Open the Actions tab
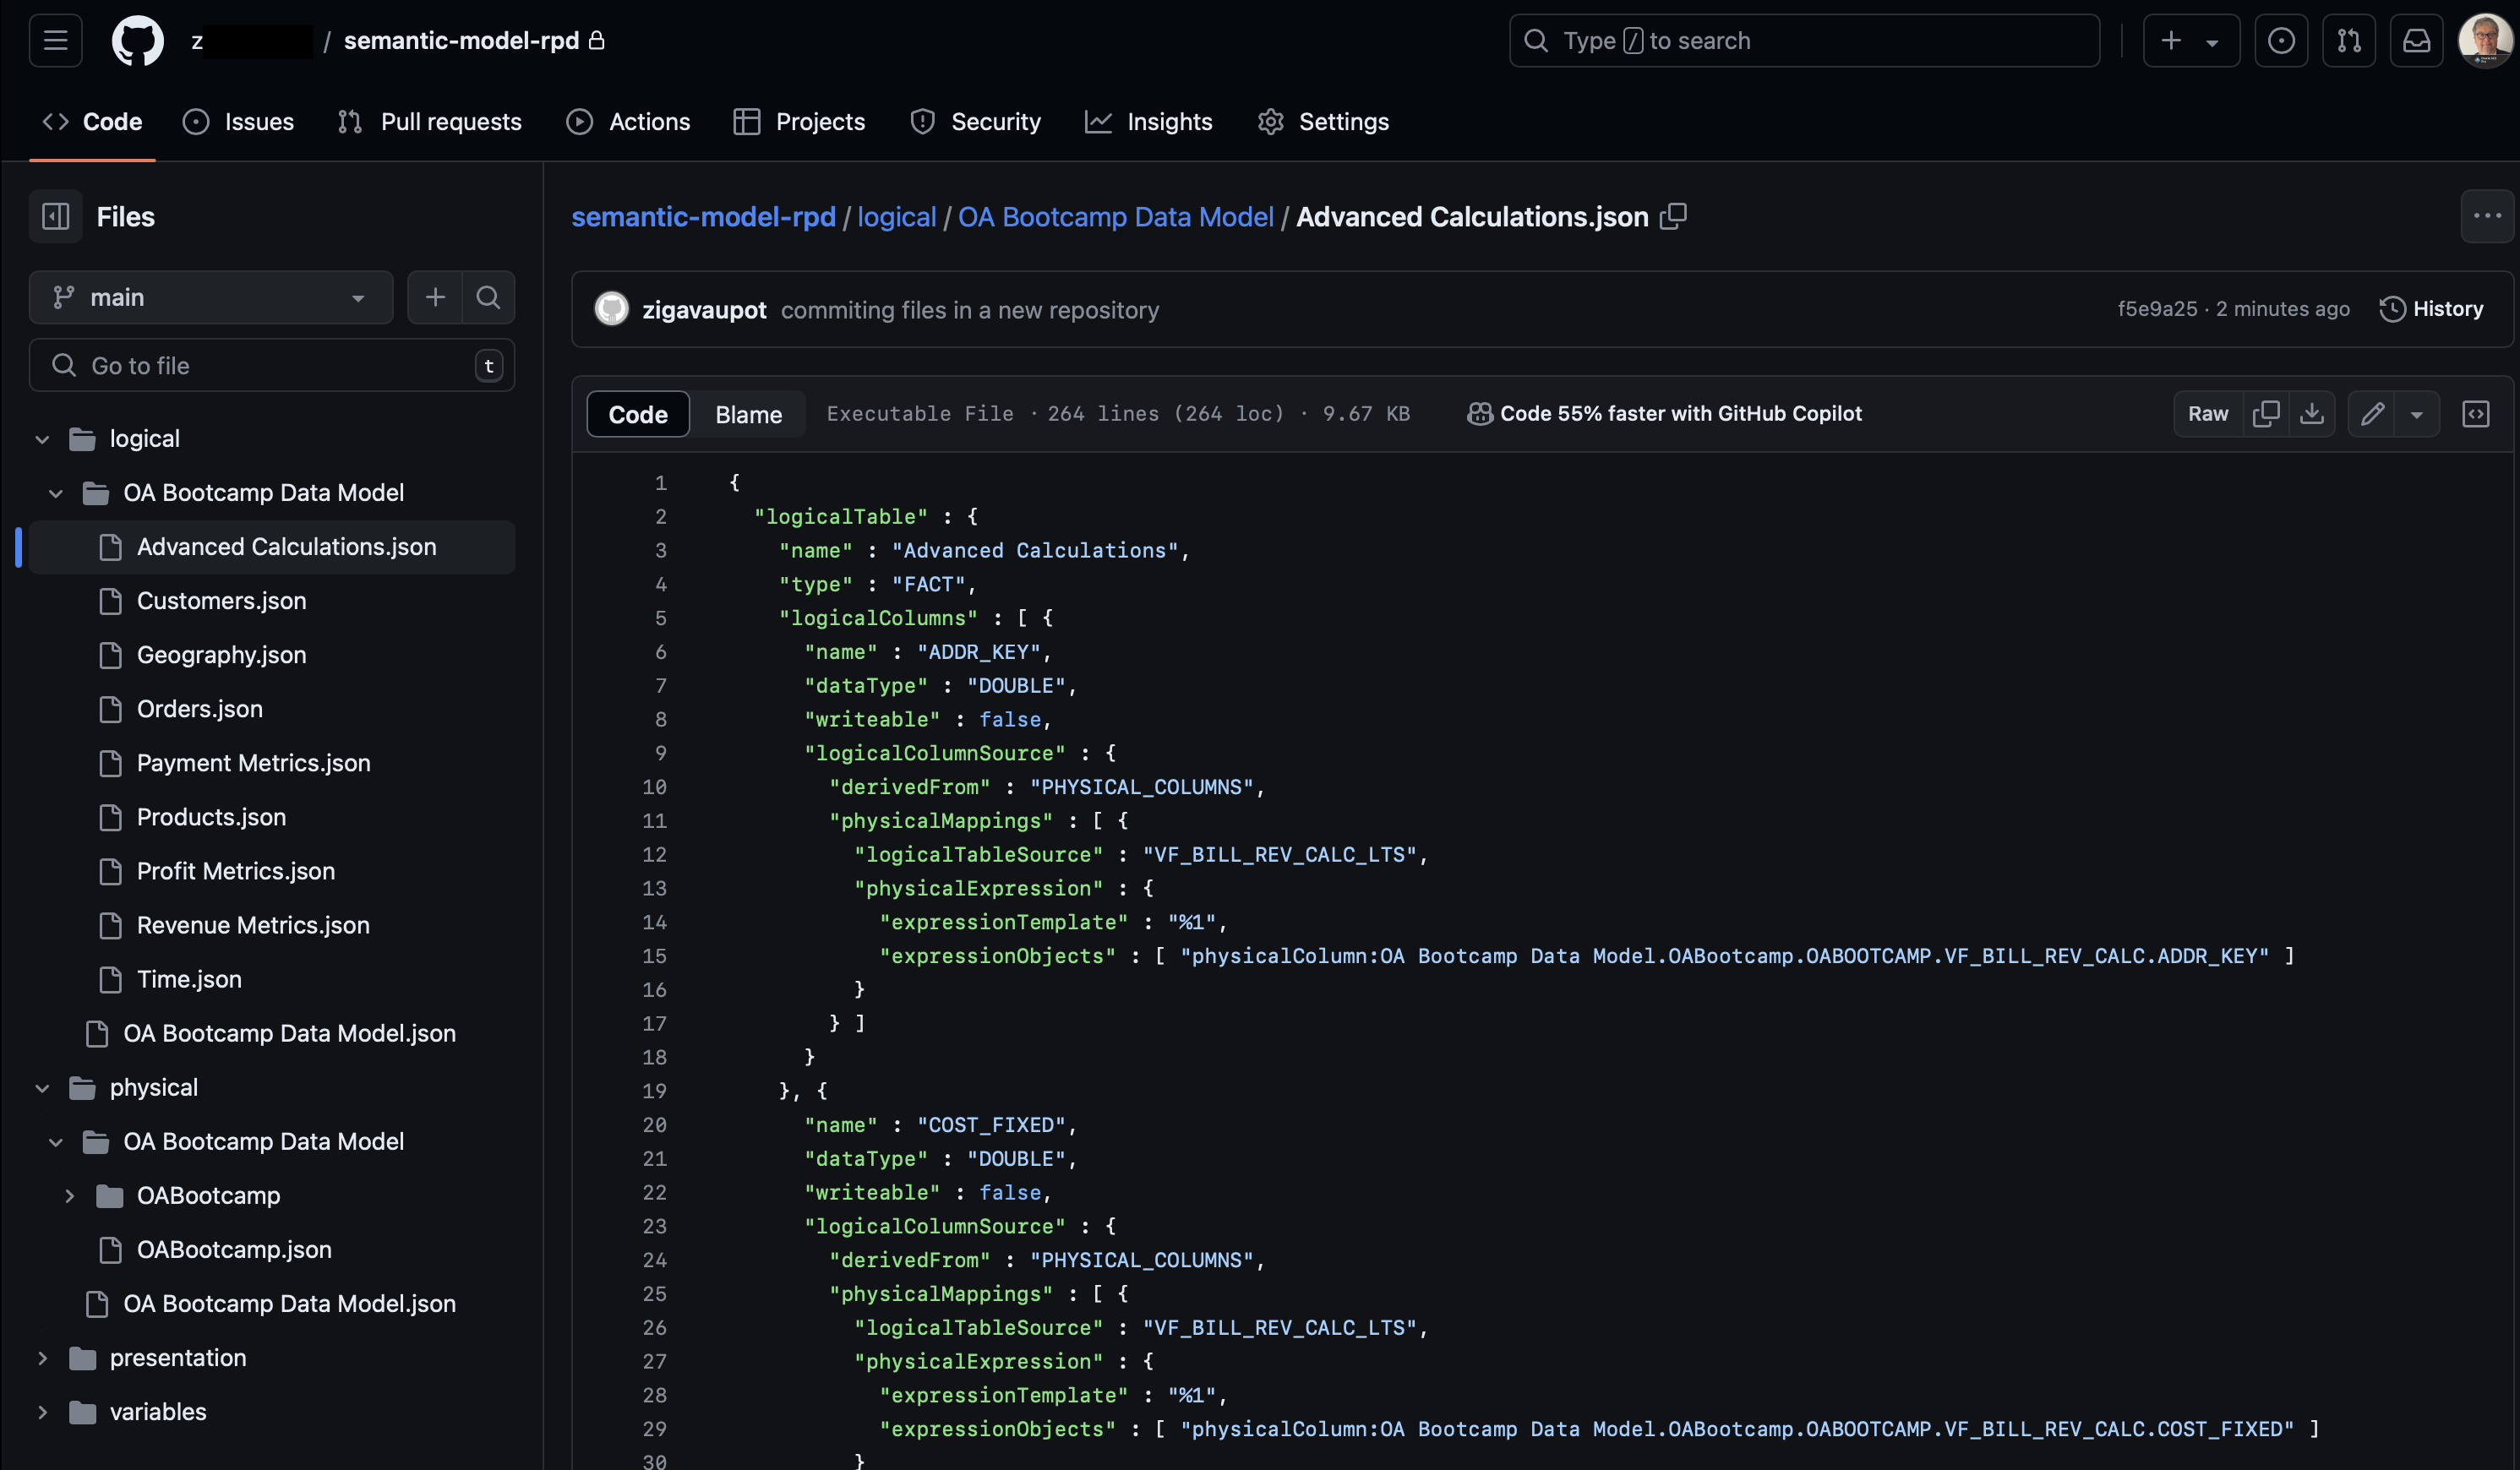The width and height of the screenshot is (2520, 1470). pyautogui.click(x=628, y=122)
